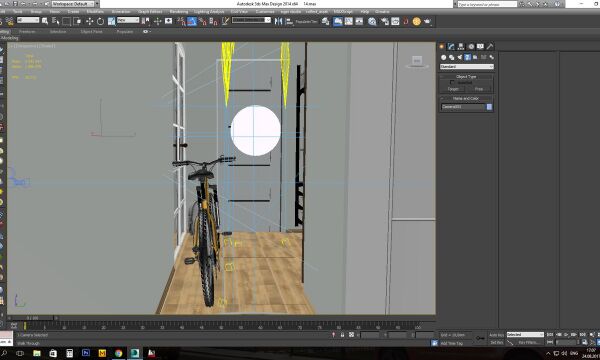Select the Lights category icon

460,57
